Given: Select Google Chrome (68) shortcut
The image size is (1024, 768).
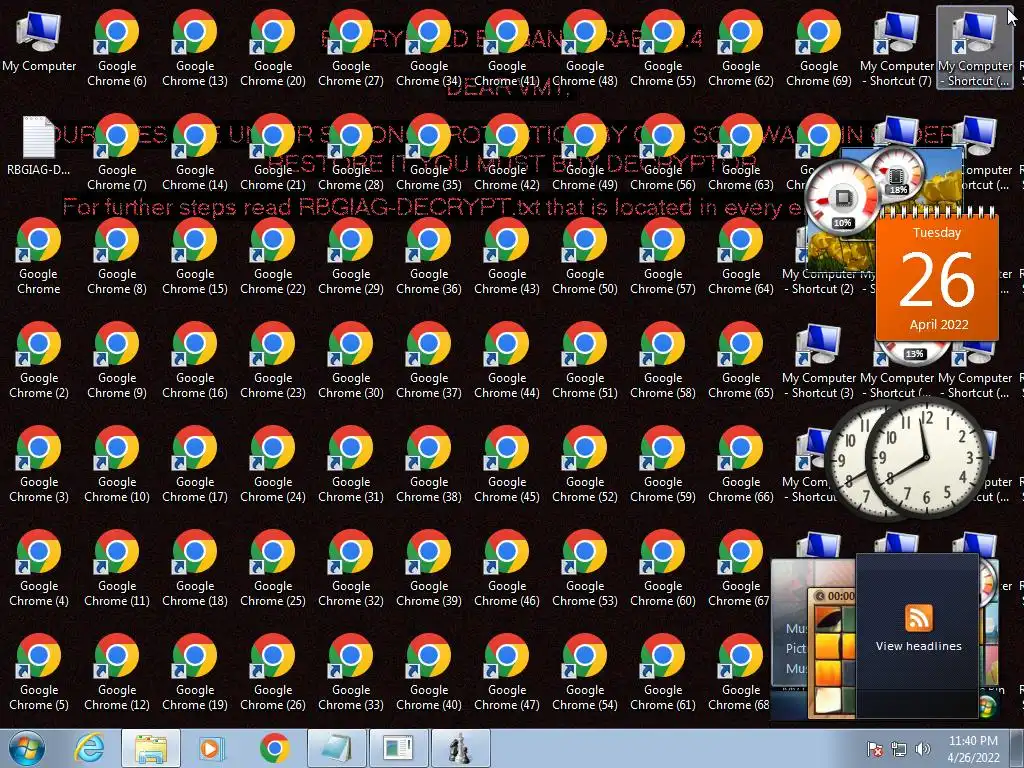Looking at the screenshot, I should pos(738,673).
